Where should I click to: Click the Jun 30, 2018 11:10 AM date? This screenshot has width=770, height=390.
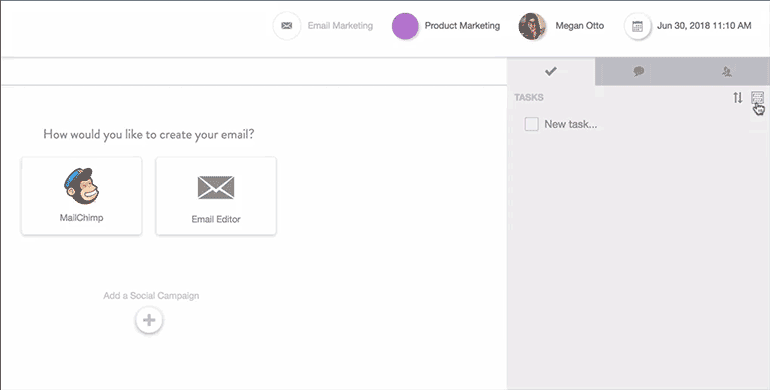(704, 26)
